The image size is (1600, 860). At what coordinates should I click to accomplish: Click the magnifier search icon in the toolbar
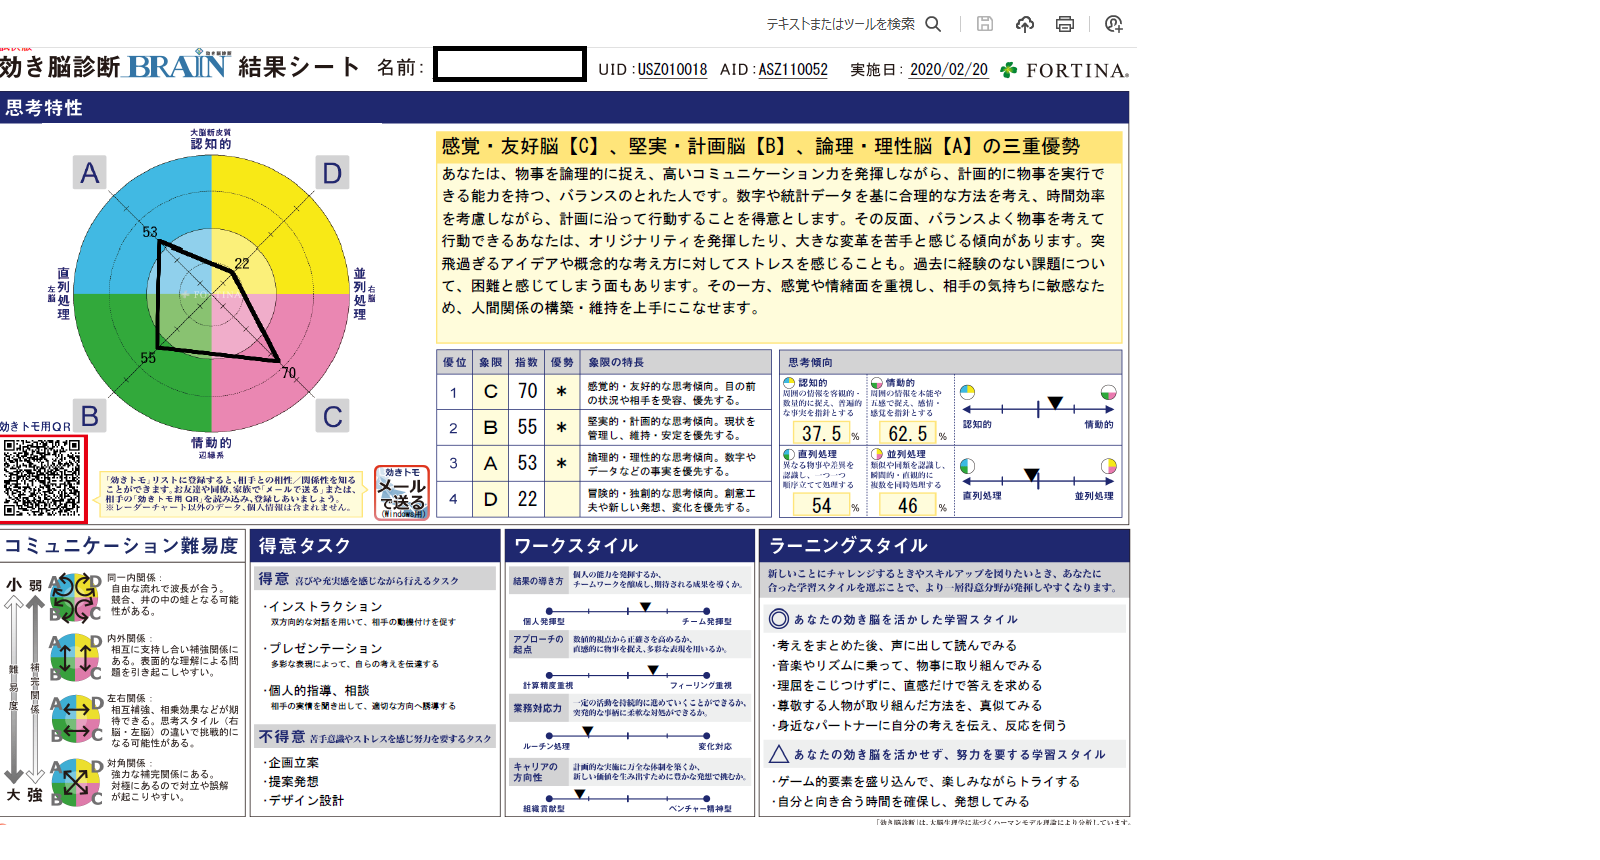click(x=933, y=24)
